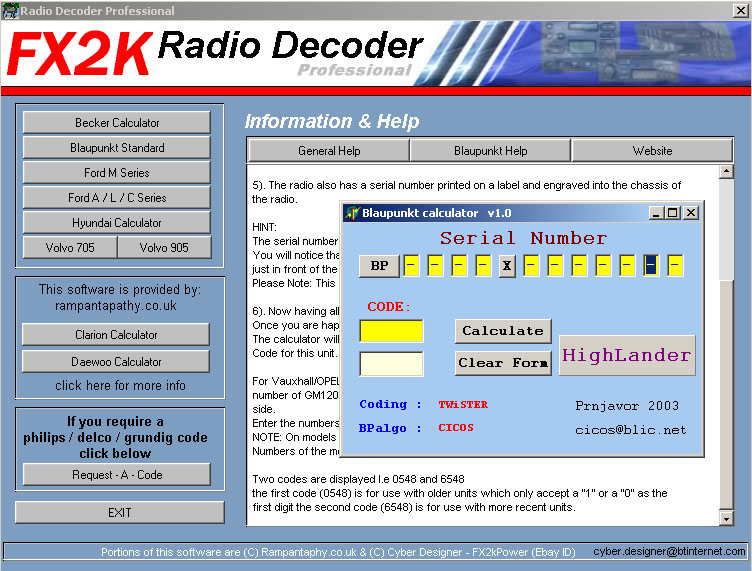
Task: Choose the Volvo 705 button
Action: coord(70,247)
